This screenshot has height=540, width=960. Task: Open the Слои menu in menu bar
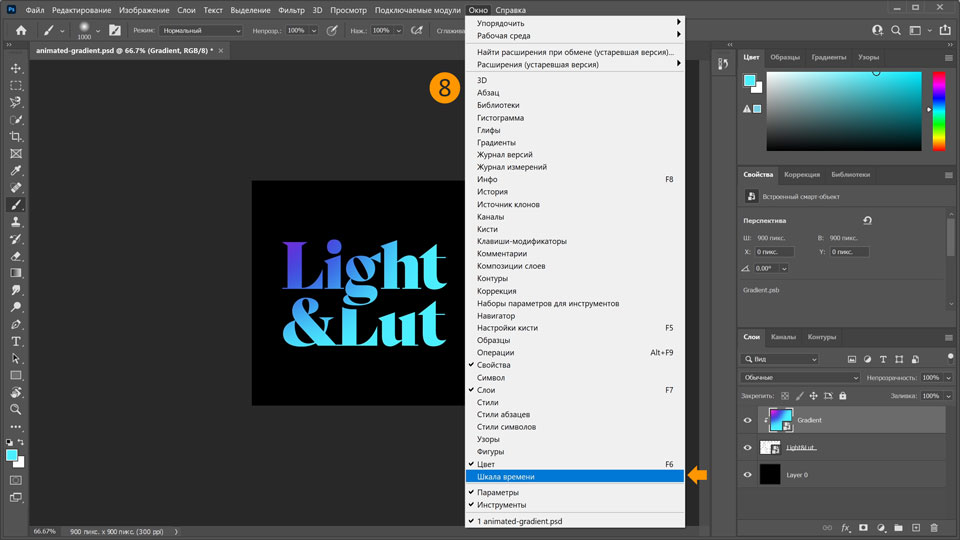pos(186,10)
